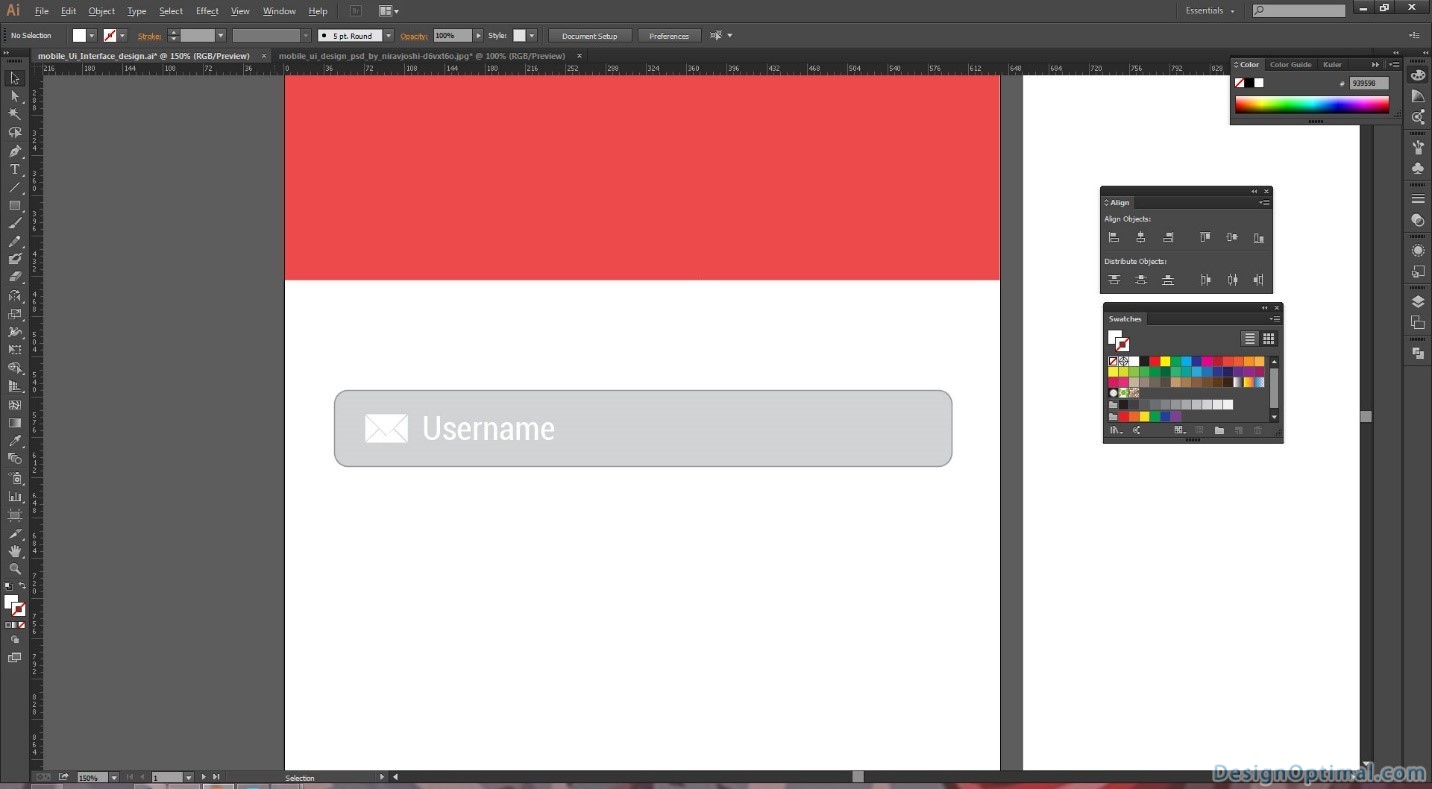This screenshot has height=789, width=1432.
Task: Open the File menu
Action: point(42,11)
